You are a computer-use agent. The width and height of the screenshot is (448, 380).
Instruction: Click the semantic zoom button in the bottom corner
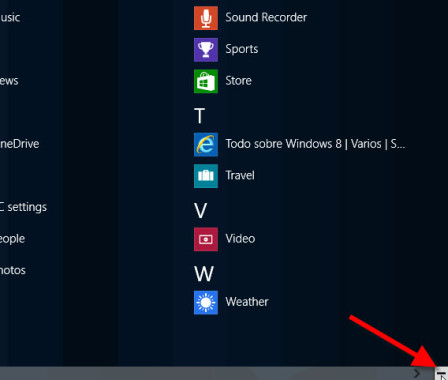pos(442,374)
